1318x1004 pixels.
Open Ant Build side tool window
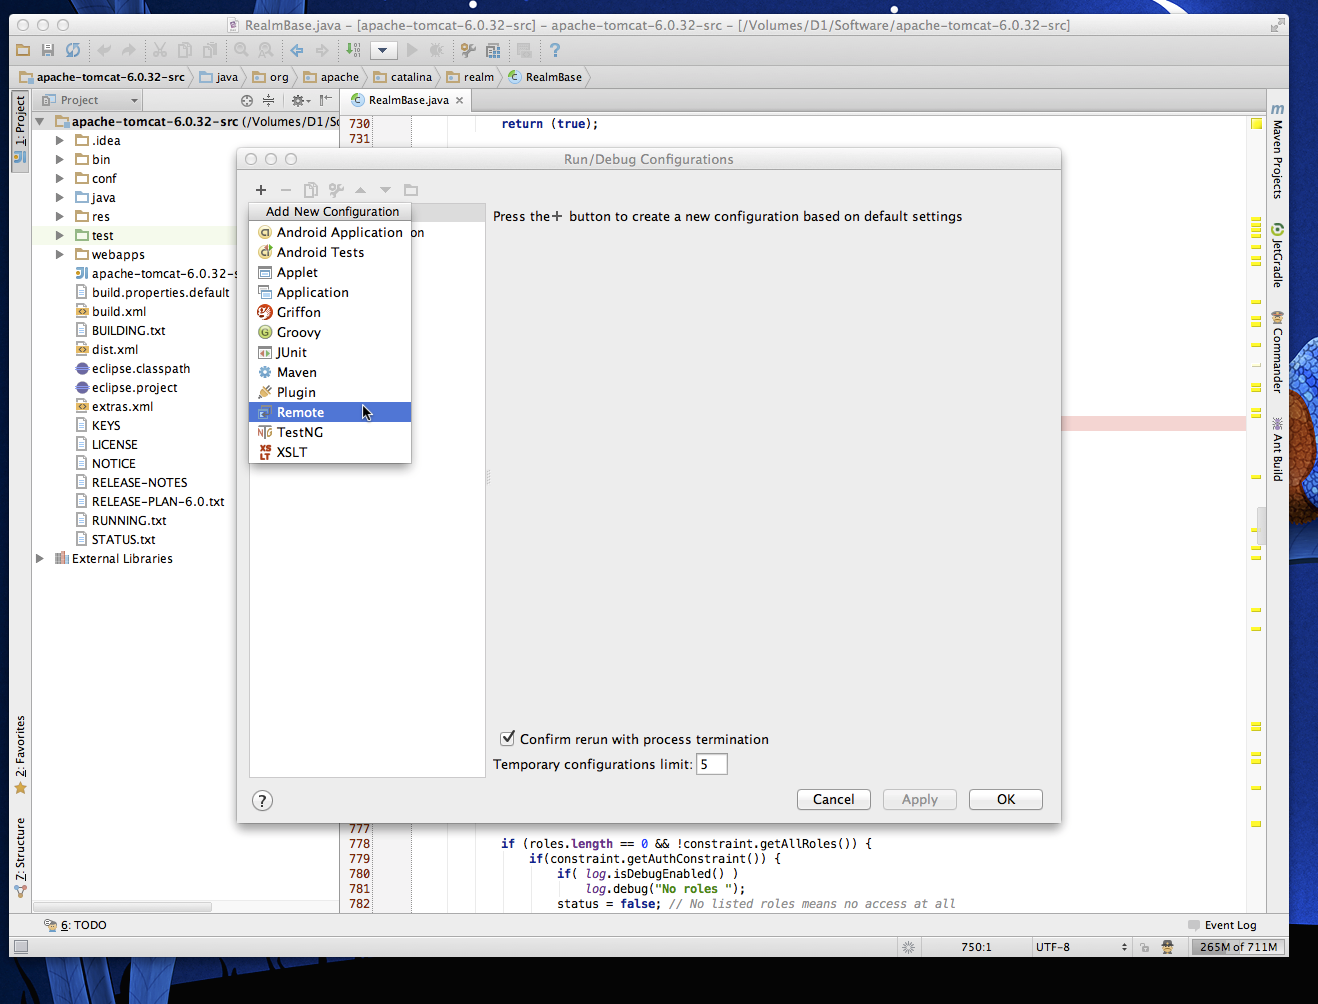1278,450
